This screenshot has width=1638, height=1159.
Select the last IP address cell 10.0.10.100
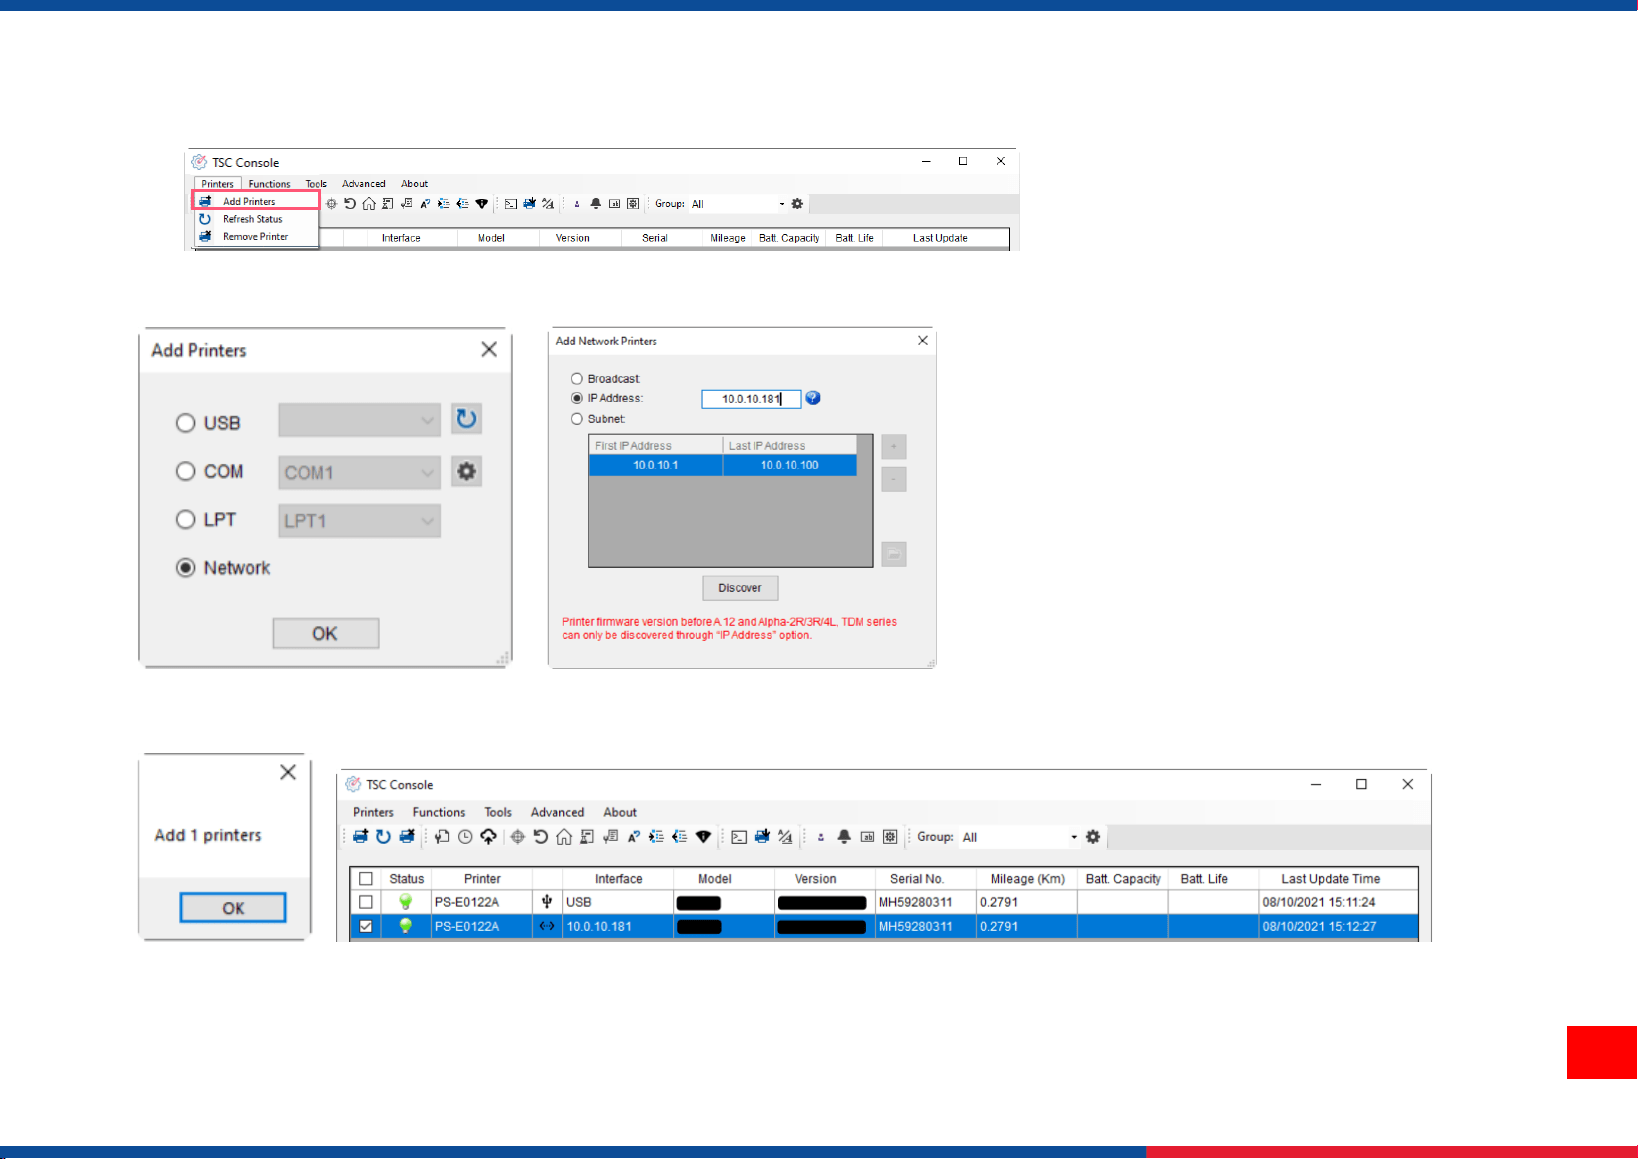(x=790, y=465)
